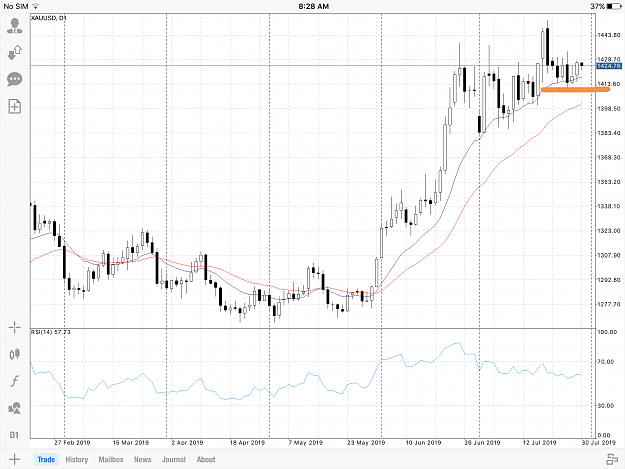Tap the buy/sell trade arrows icon
625x469 pixels.
(15, 53)
